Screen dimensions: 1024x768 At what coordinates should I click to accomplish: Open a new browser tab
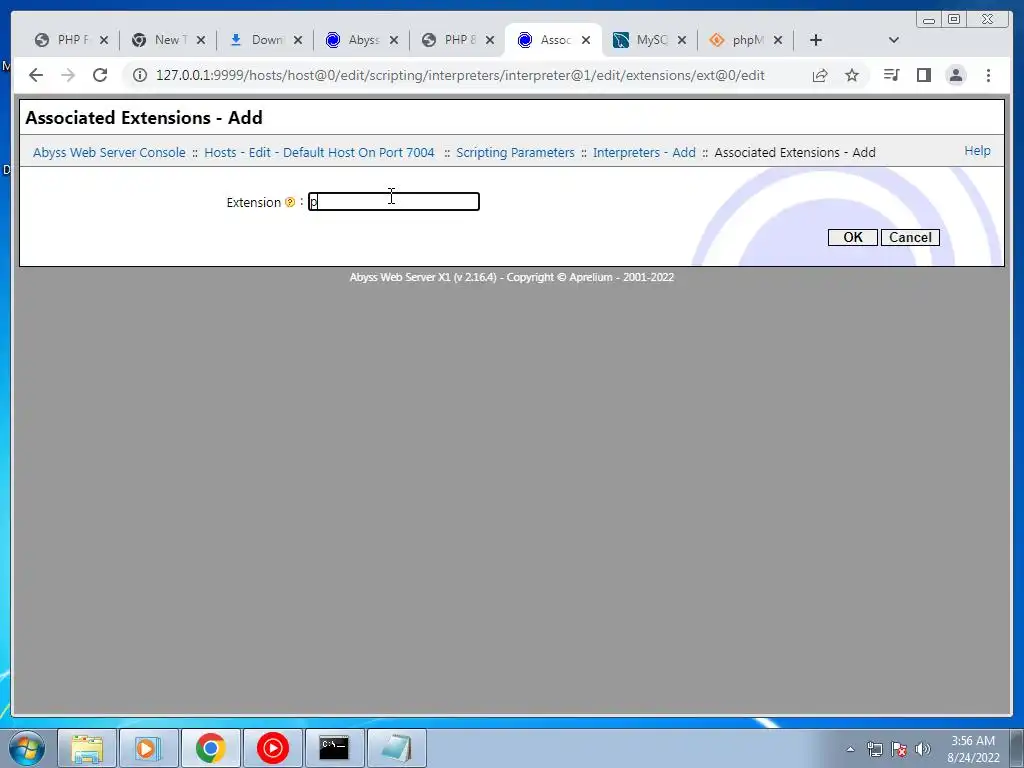click(x=816, y=40)
